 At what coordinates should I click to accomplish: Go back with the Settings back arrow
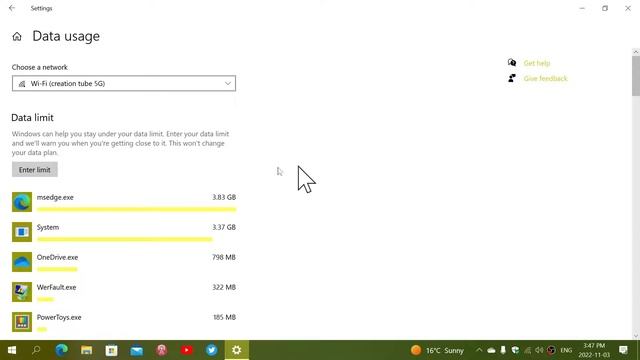coord(12,8)
